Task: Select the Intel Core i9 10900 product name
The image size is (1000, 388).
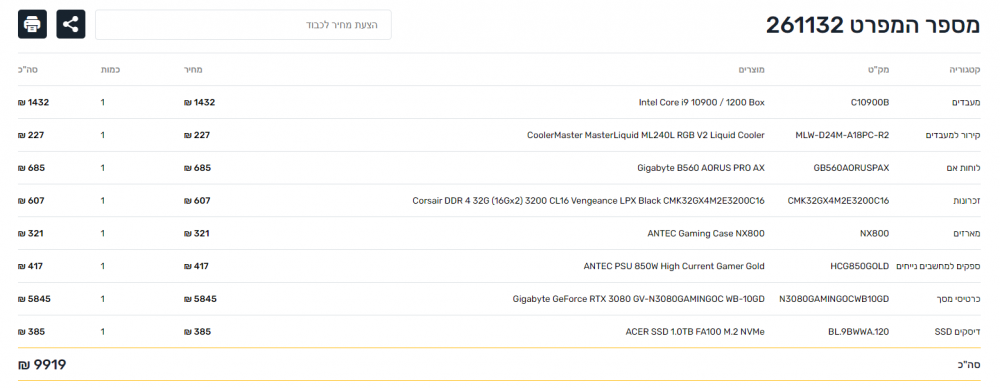Action: tap(702, 102)
